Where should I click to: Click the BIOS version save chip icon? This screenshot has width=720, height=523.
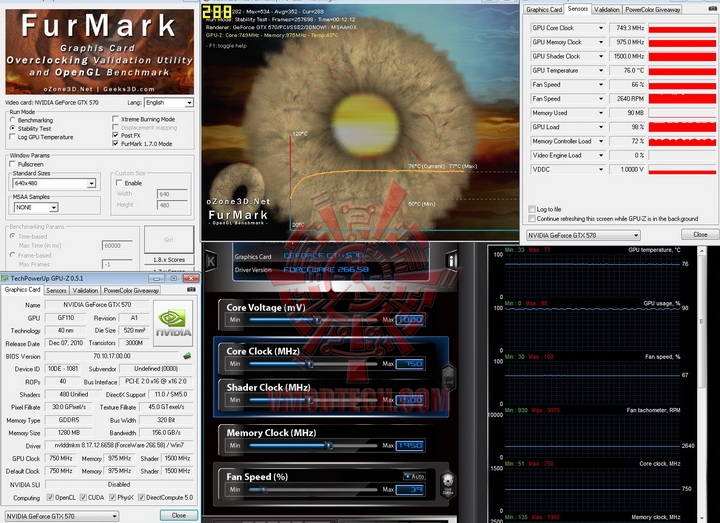(186, 356)
